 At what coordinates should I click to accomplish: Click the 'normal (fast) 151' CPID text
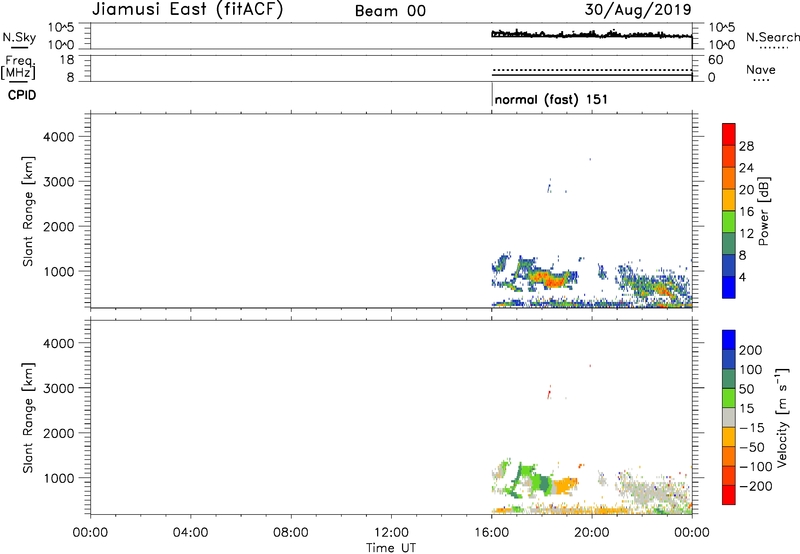(551, 99)
